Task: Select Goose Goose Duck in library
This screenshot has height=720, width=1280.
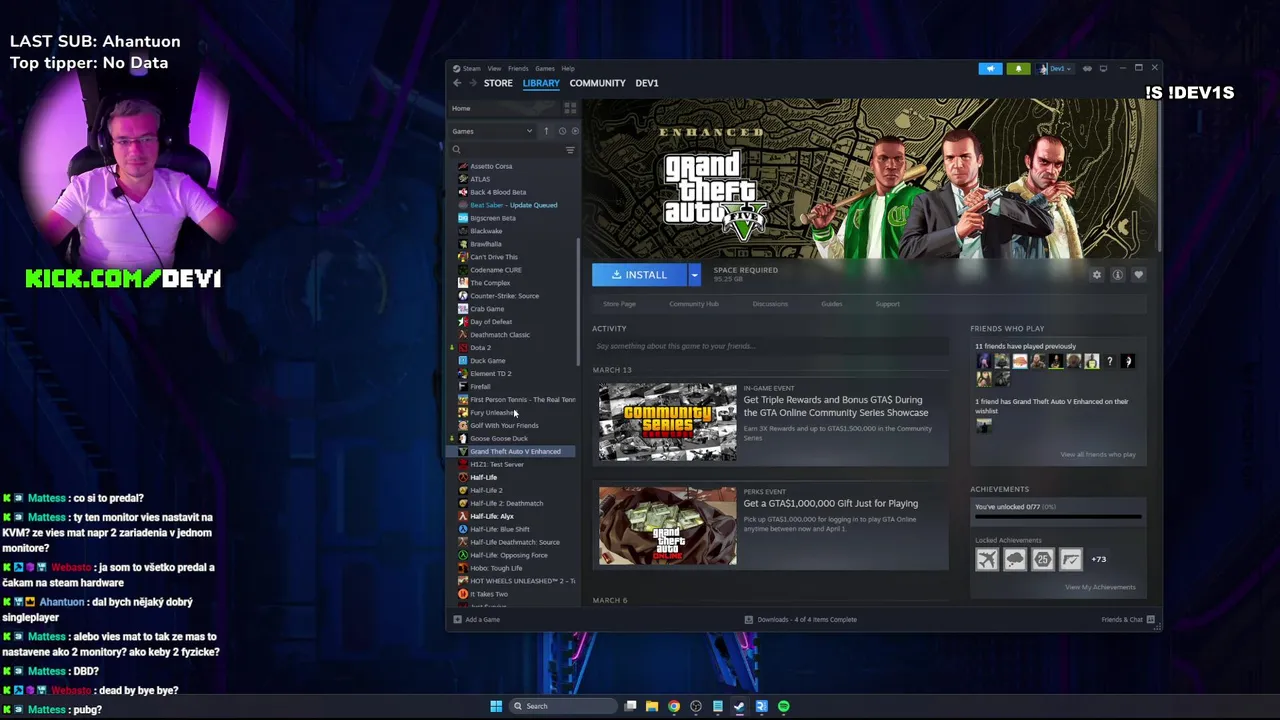Action: (x=499, y=439)
